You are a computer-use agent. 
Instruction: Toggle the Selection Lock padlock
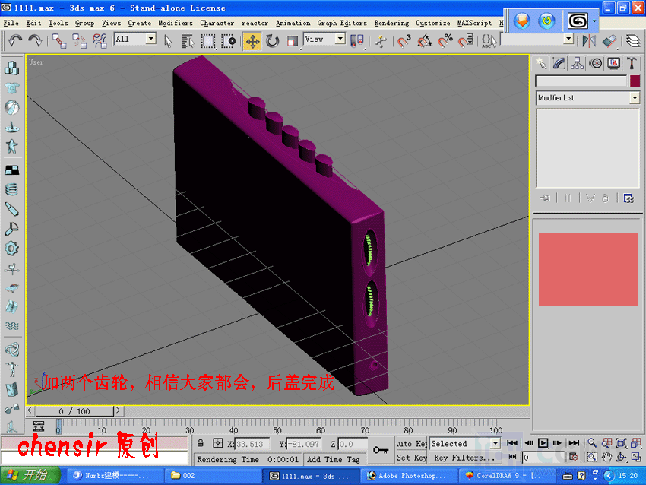coord(201,443)
